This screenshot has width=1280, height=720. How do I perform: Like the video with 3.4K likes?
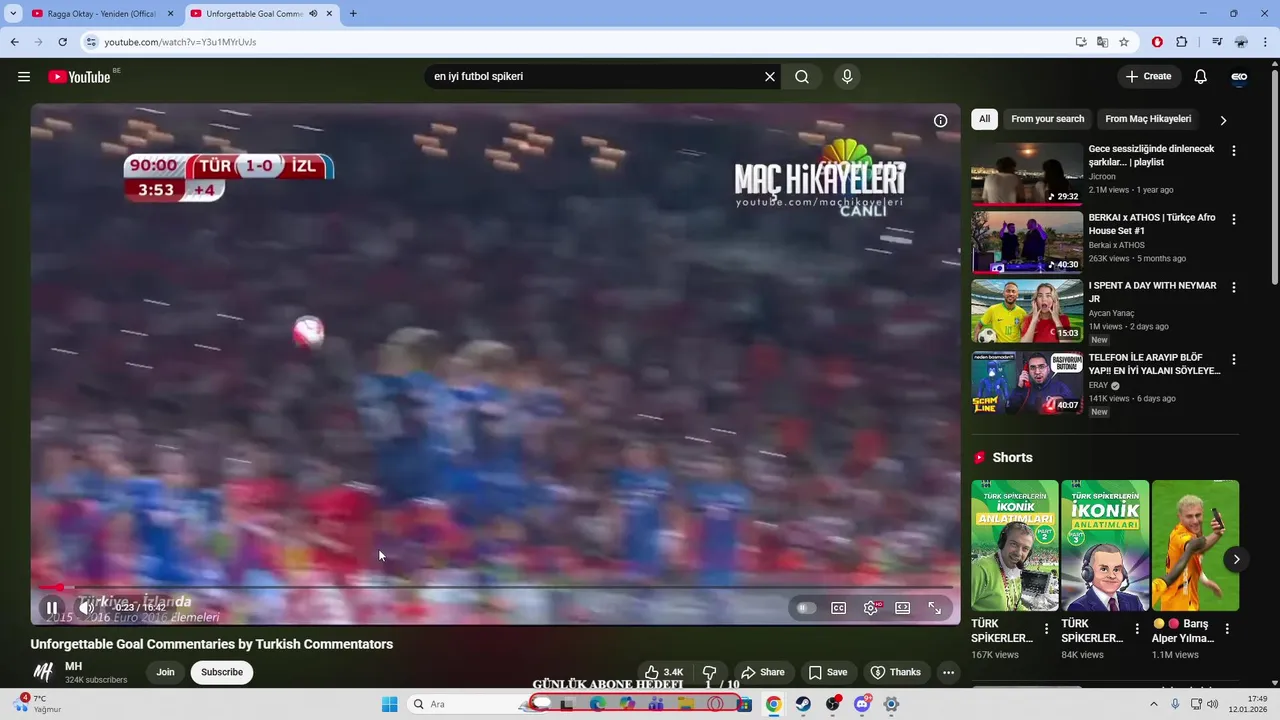point(663,673)
